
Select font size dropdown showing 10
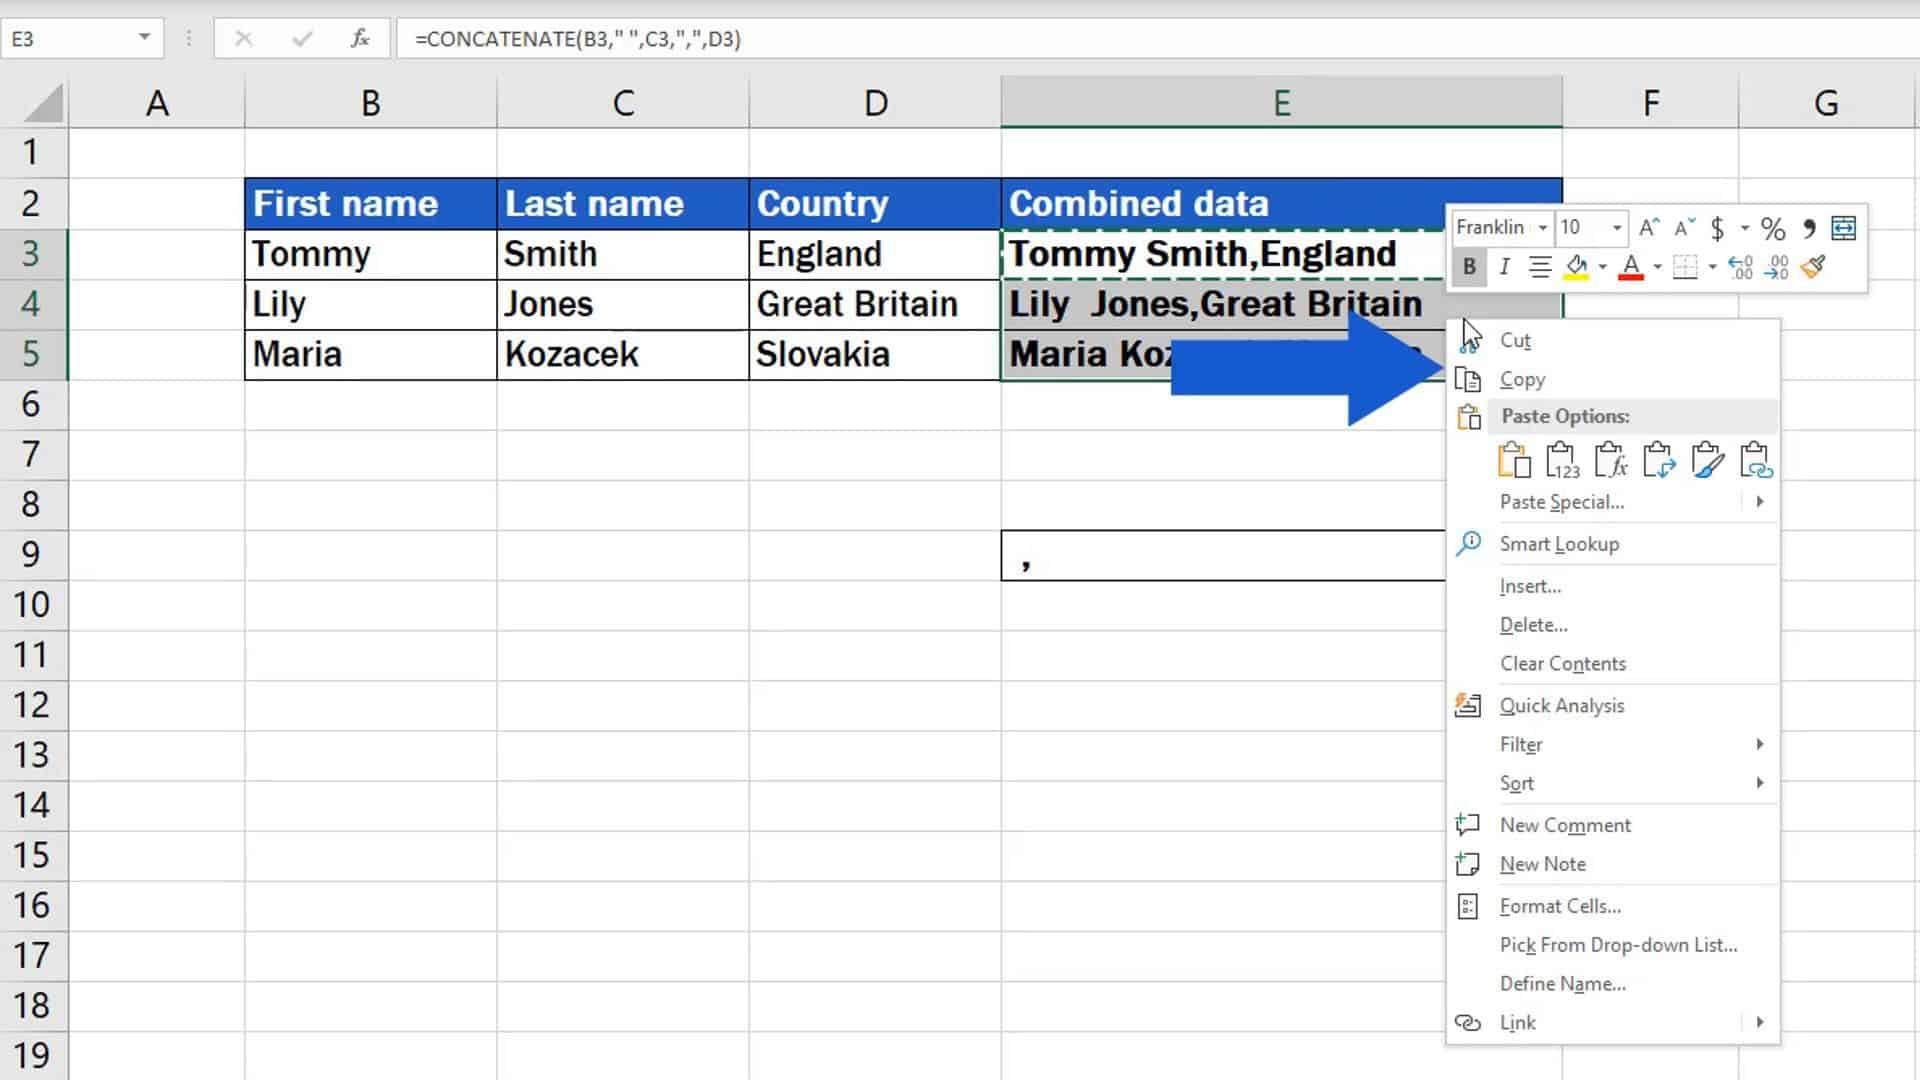1589,227
